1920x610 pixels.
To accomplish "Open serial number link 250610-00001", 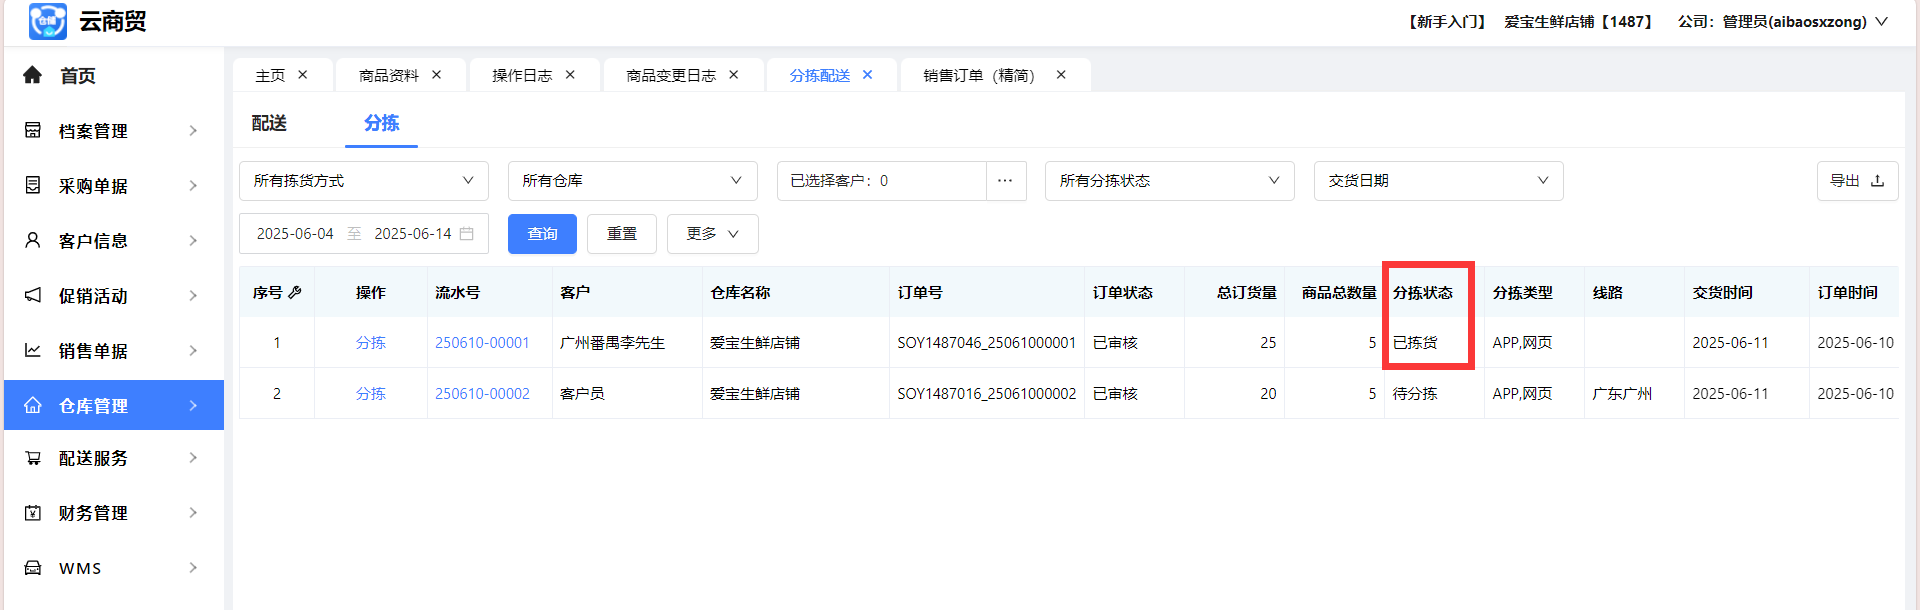I will coord(482,342).
